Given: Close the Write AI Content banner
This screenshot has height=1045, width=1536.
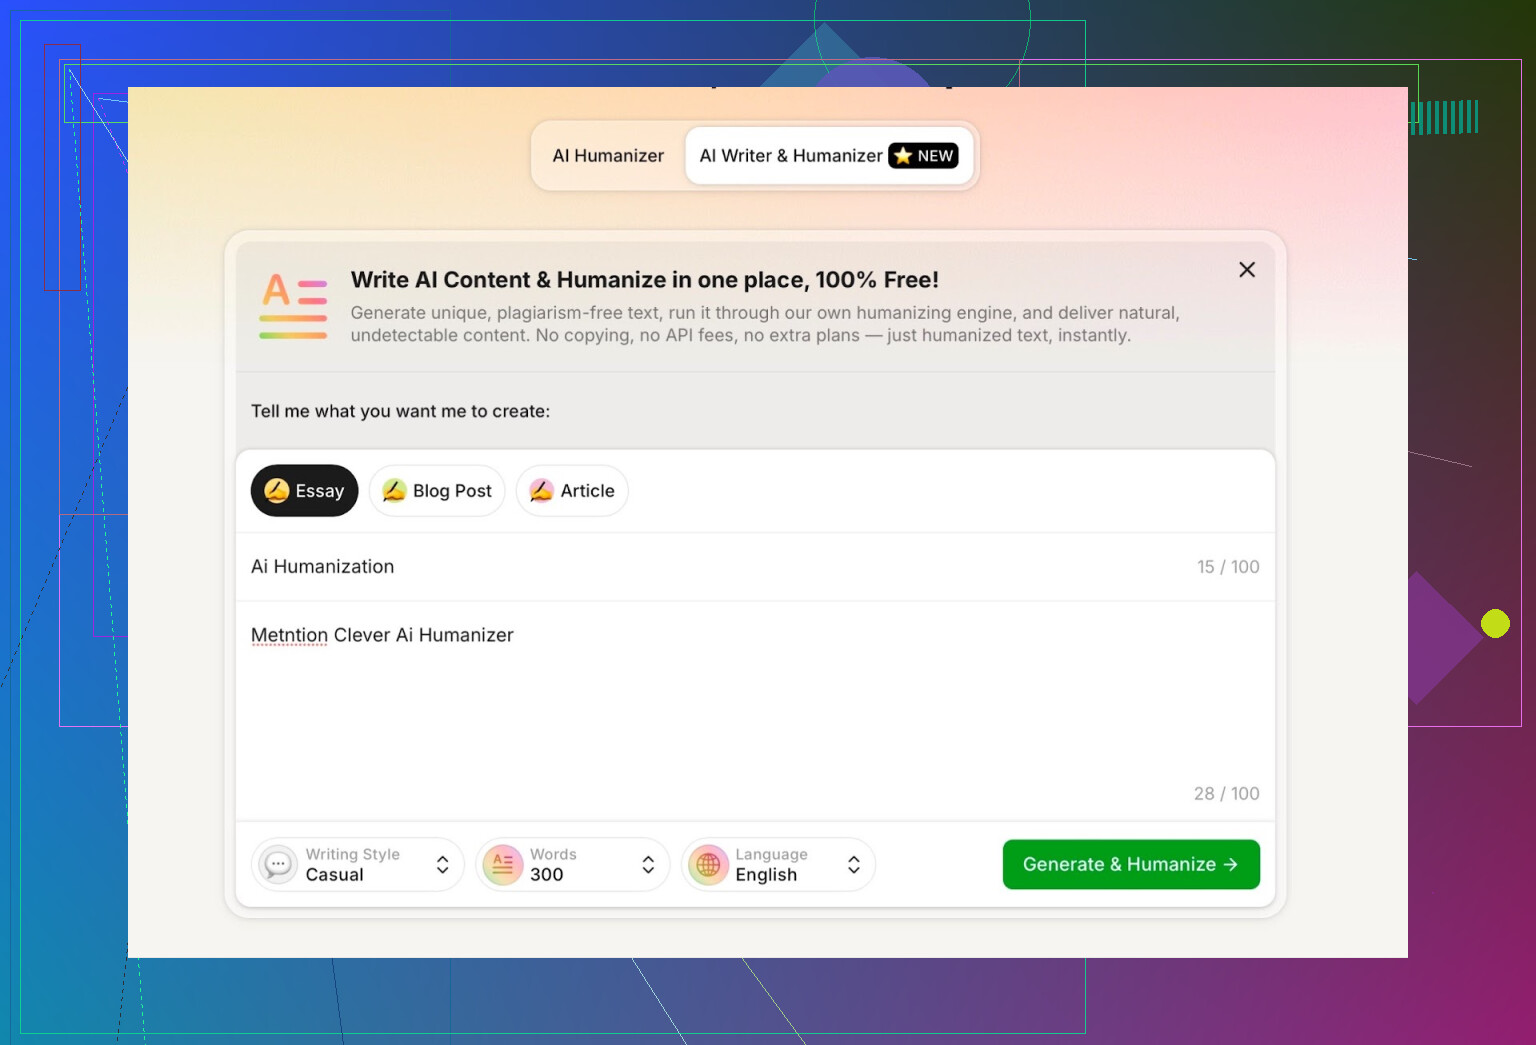Looking at the screenshot, I should point(1247,269).
